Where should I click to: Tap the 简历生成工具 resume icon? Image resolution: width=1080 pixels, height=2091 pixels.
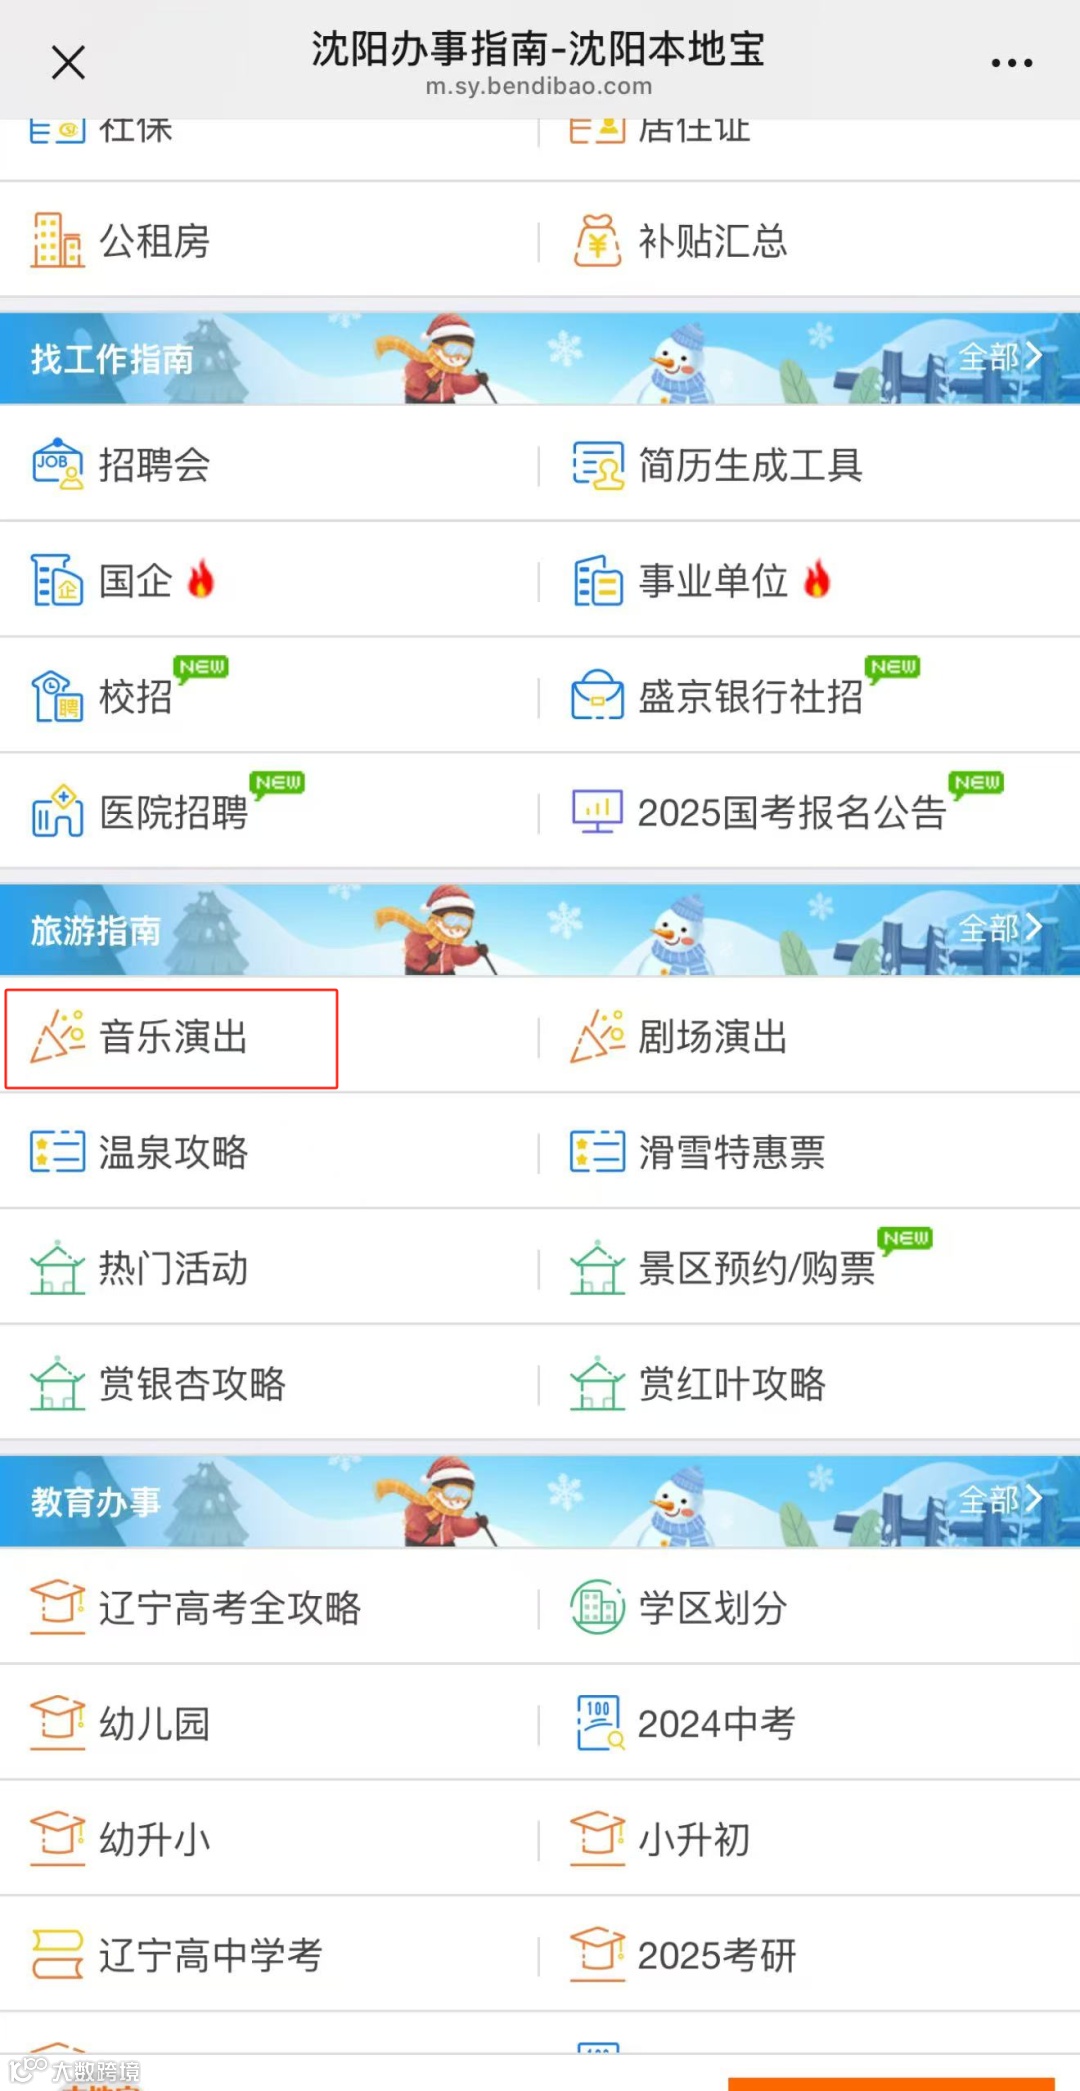597,465
